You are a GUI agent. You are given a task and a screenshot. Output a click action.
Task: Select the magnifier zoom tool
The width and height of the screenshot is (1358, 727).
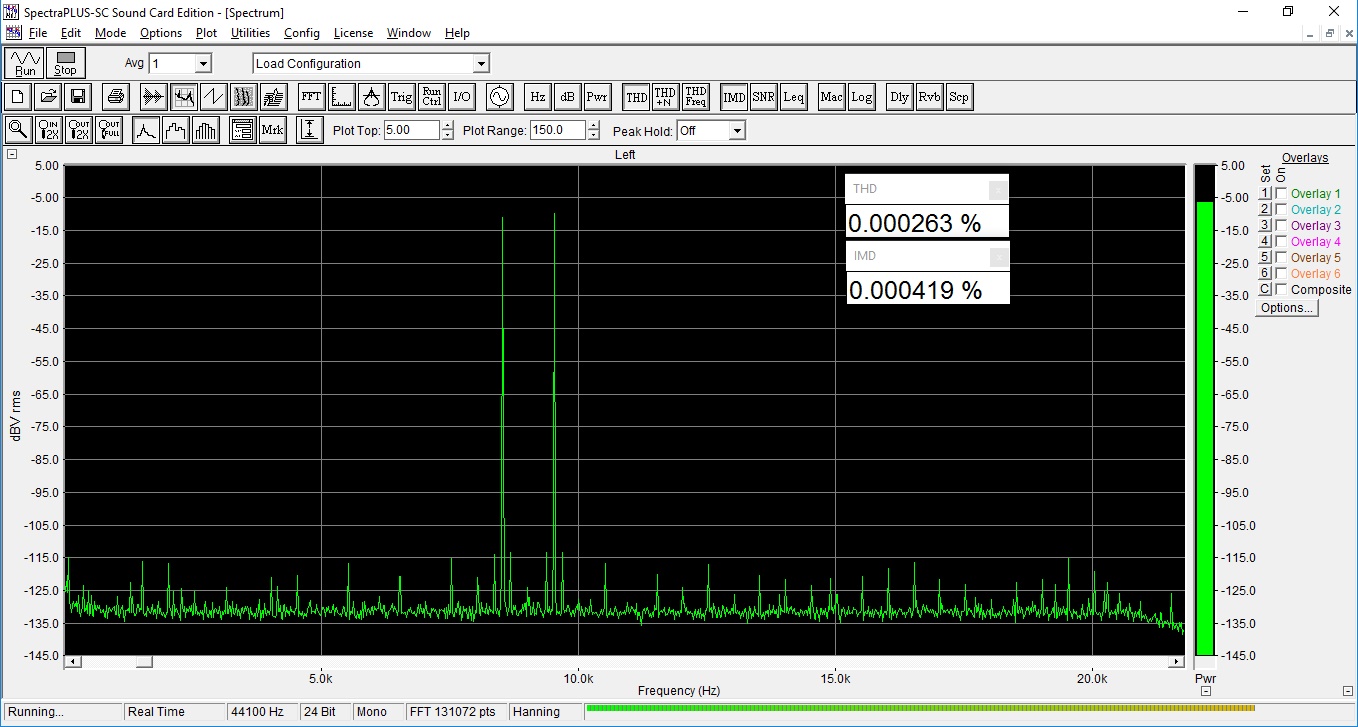pos(18,130)
